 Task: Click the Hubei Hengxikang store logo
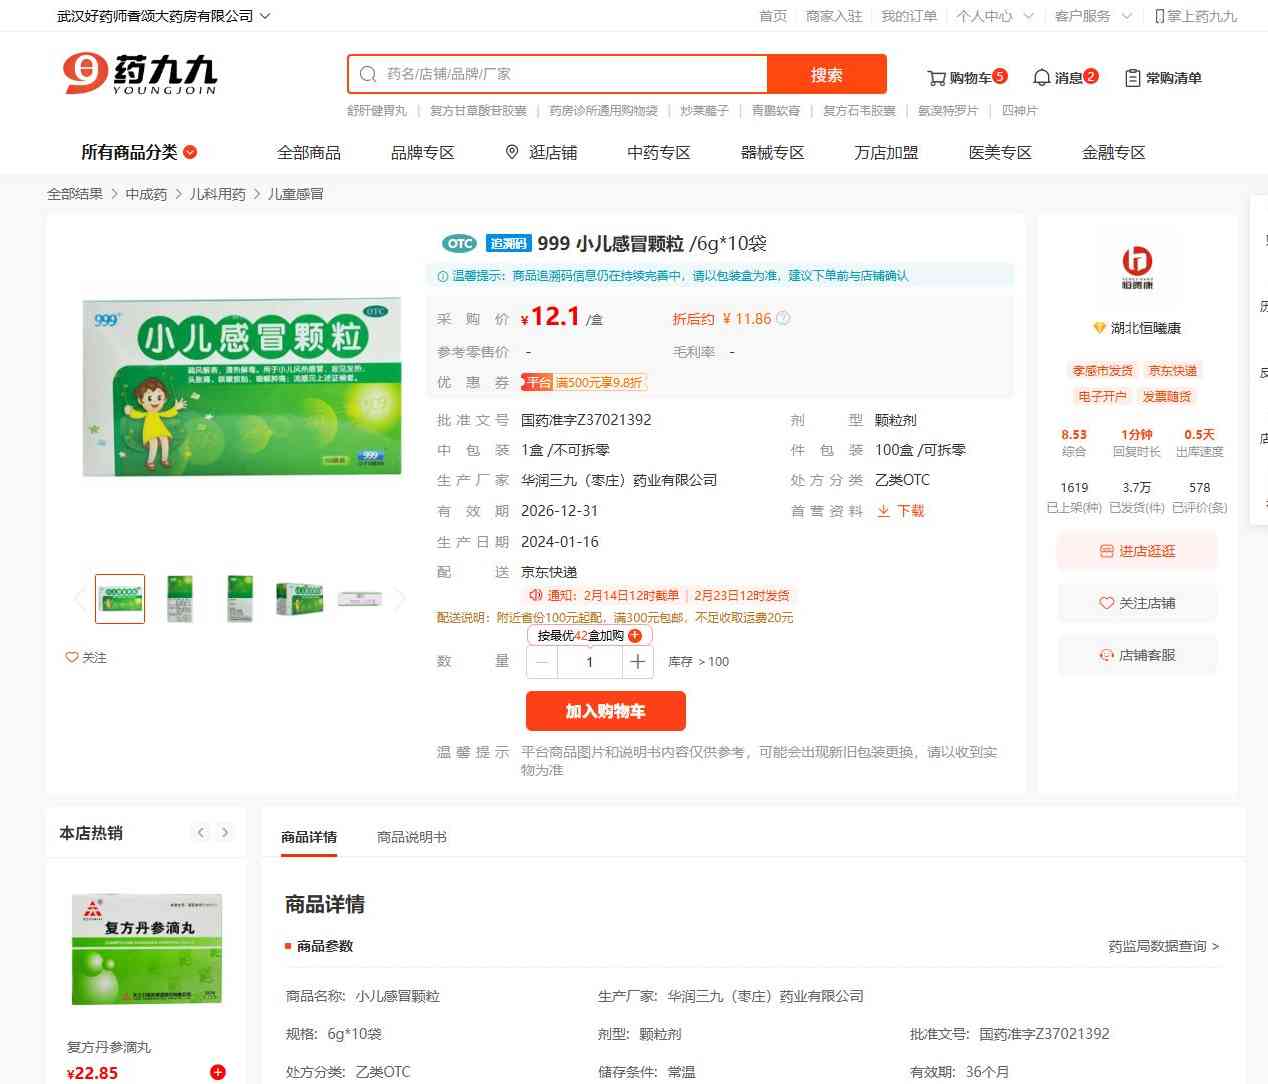[1137, 266]
